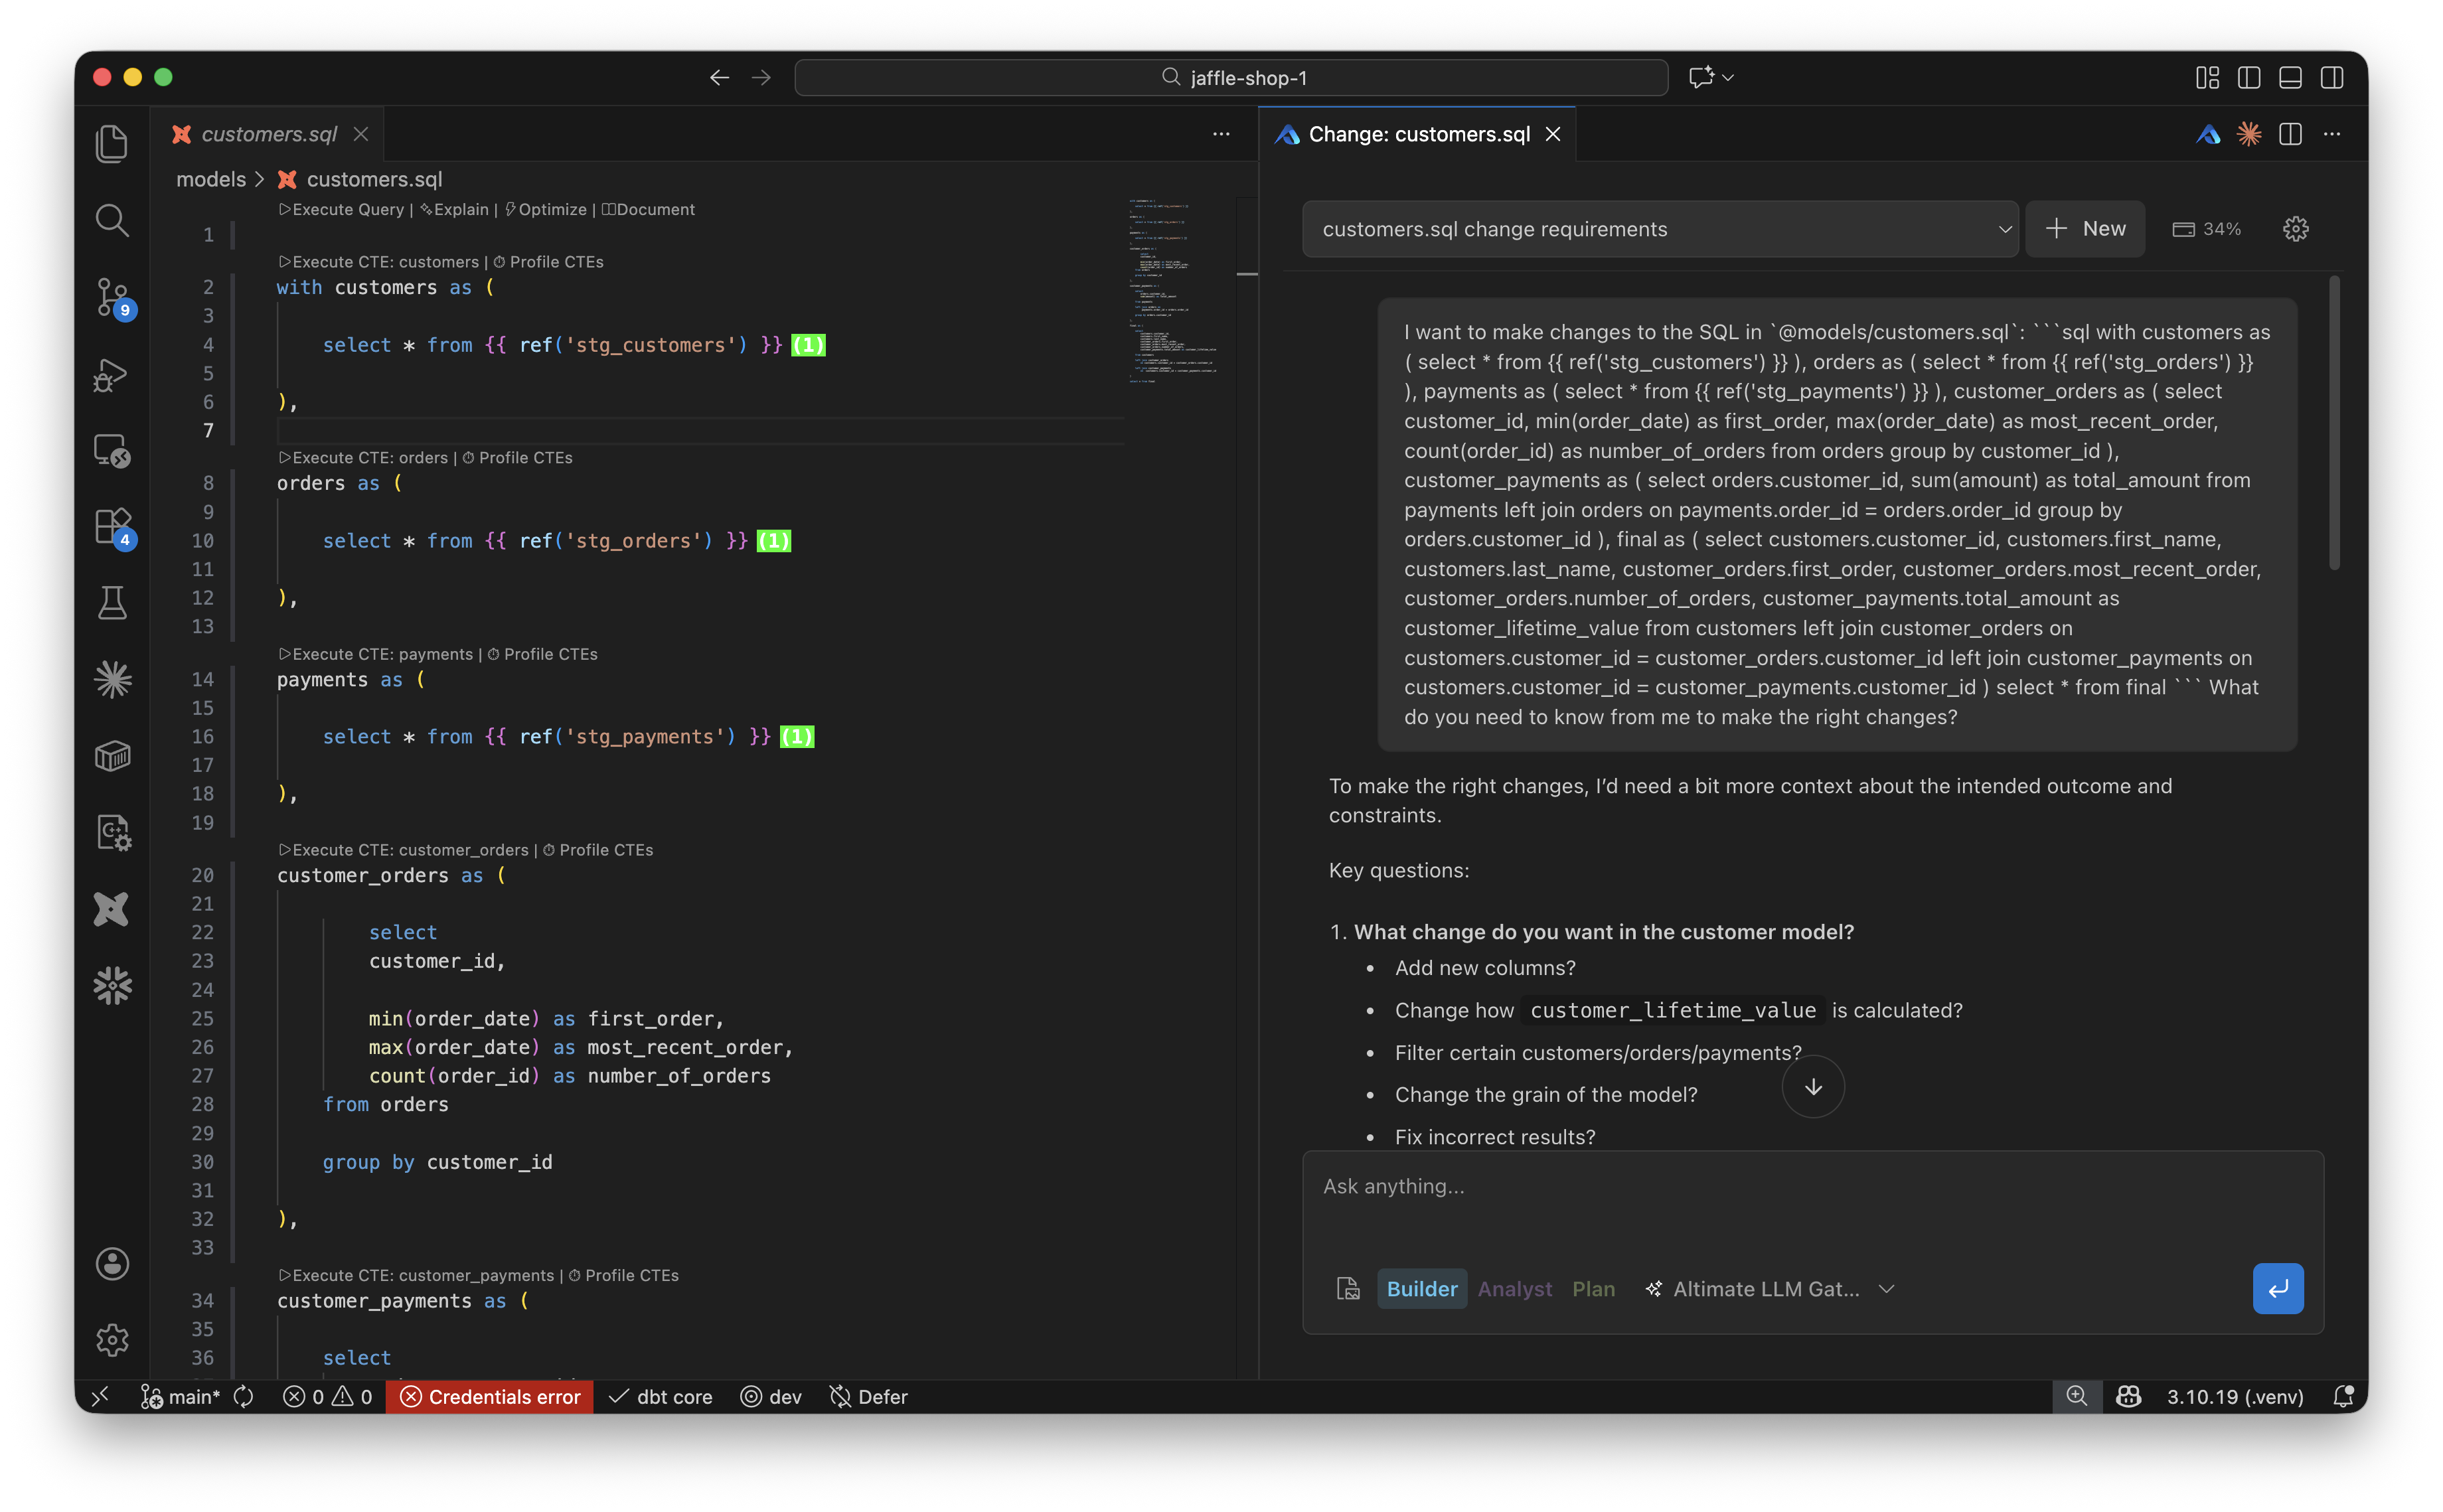
Task: Toggle secondary side bar visibility
Action: tap(2332, 77)
